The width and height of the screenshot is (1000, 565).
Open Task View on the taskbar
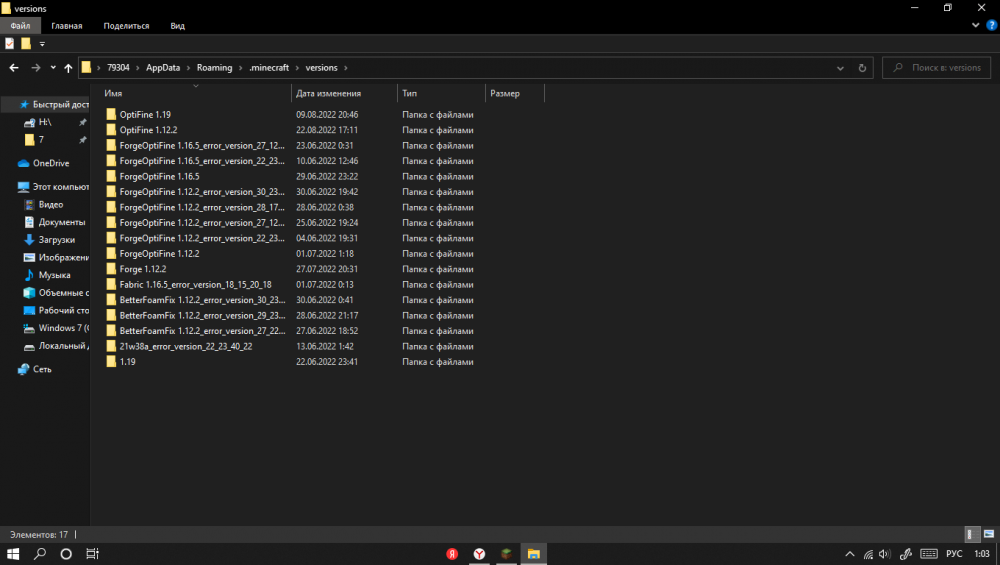click(92, 554)
